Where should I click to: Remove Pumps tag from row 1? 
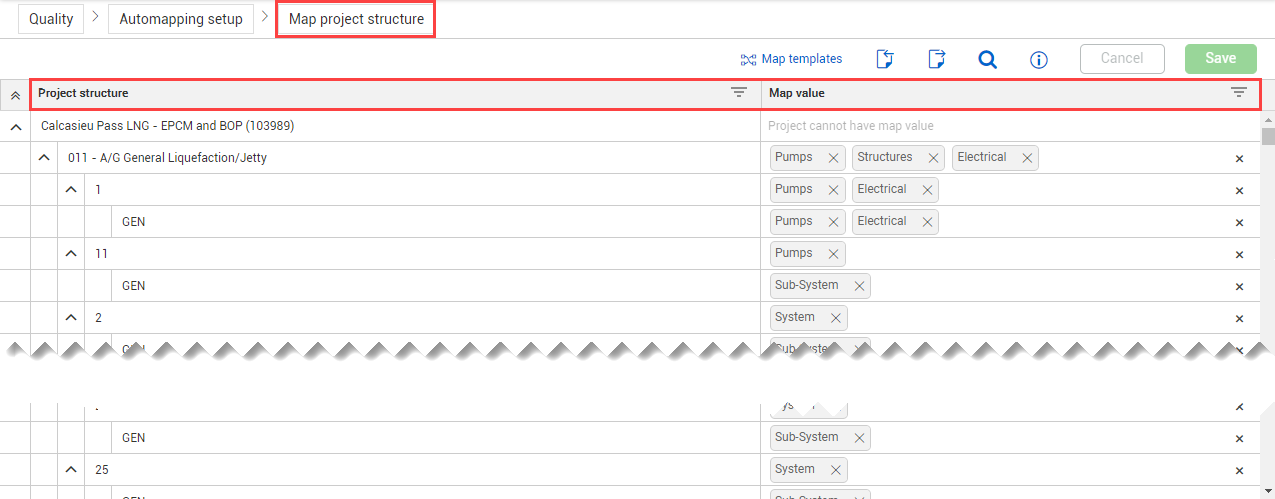tap(833, 190)
